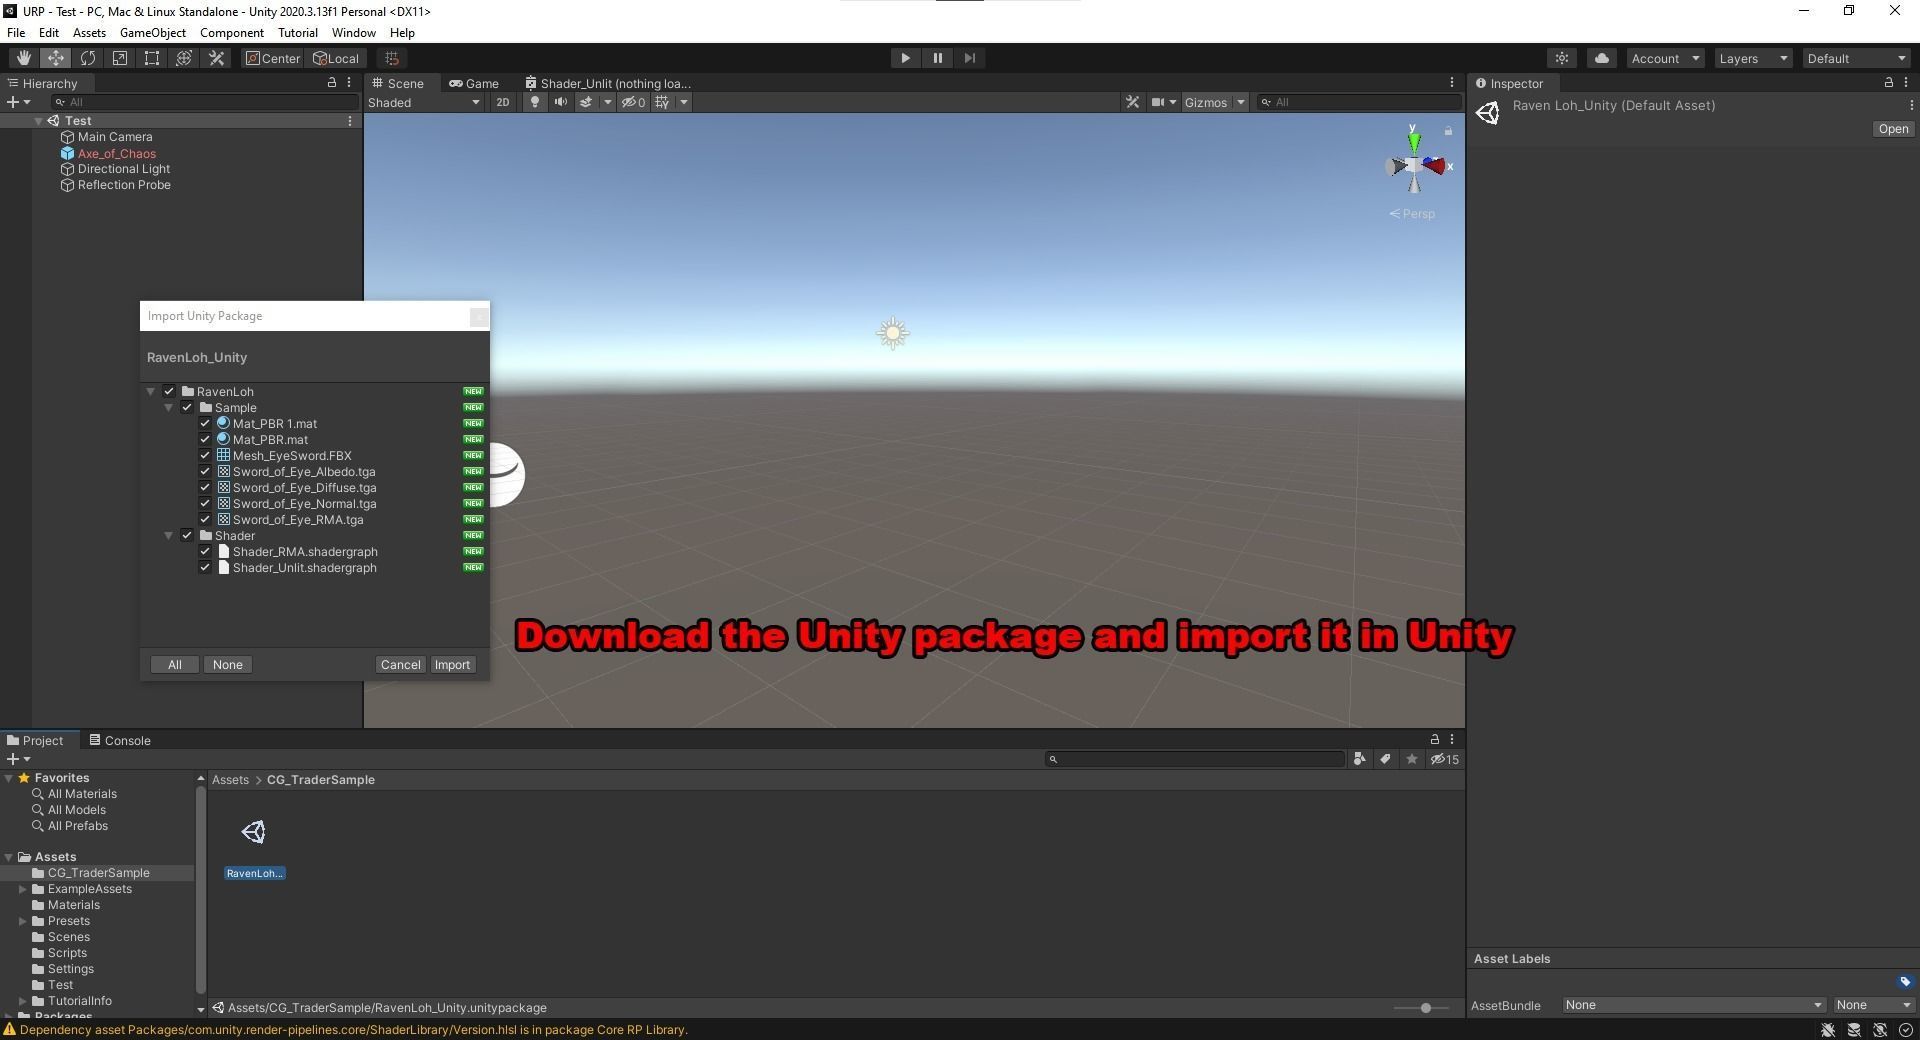Image resolution: width=1920 pixels, height=1040 pixels.
Task: Search by type icon in Project
Action: coord(1359,759)
